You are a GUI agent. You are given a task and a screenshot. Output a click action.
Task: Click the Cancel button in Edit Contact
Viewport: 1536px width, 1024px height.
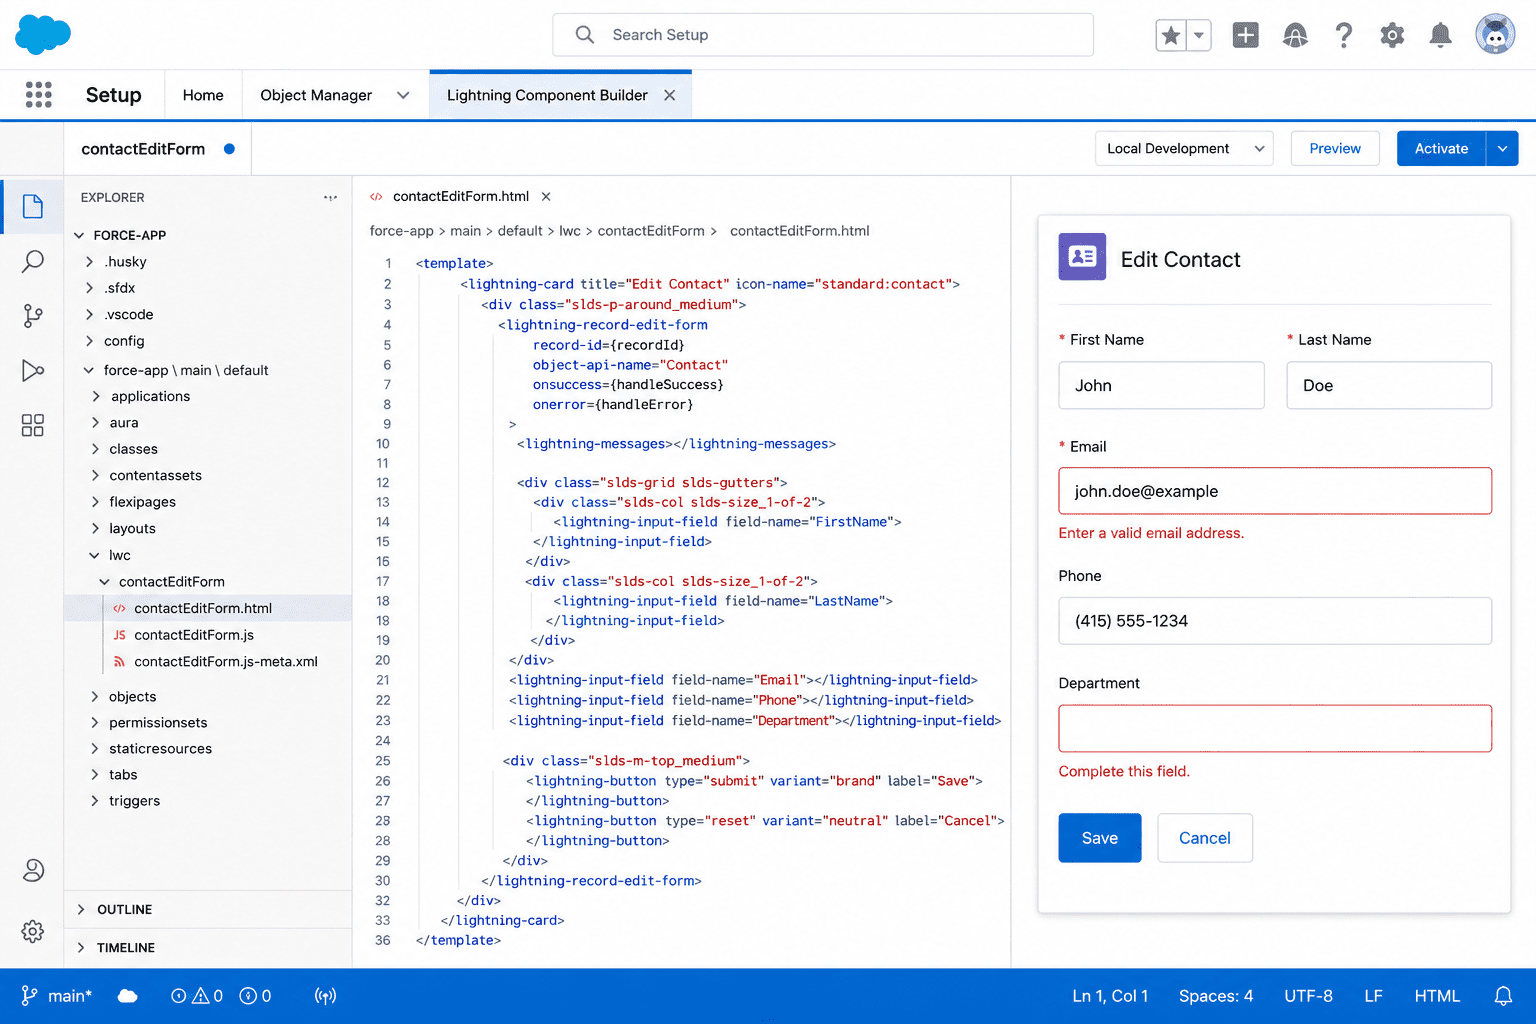click(1204, 838)
